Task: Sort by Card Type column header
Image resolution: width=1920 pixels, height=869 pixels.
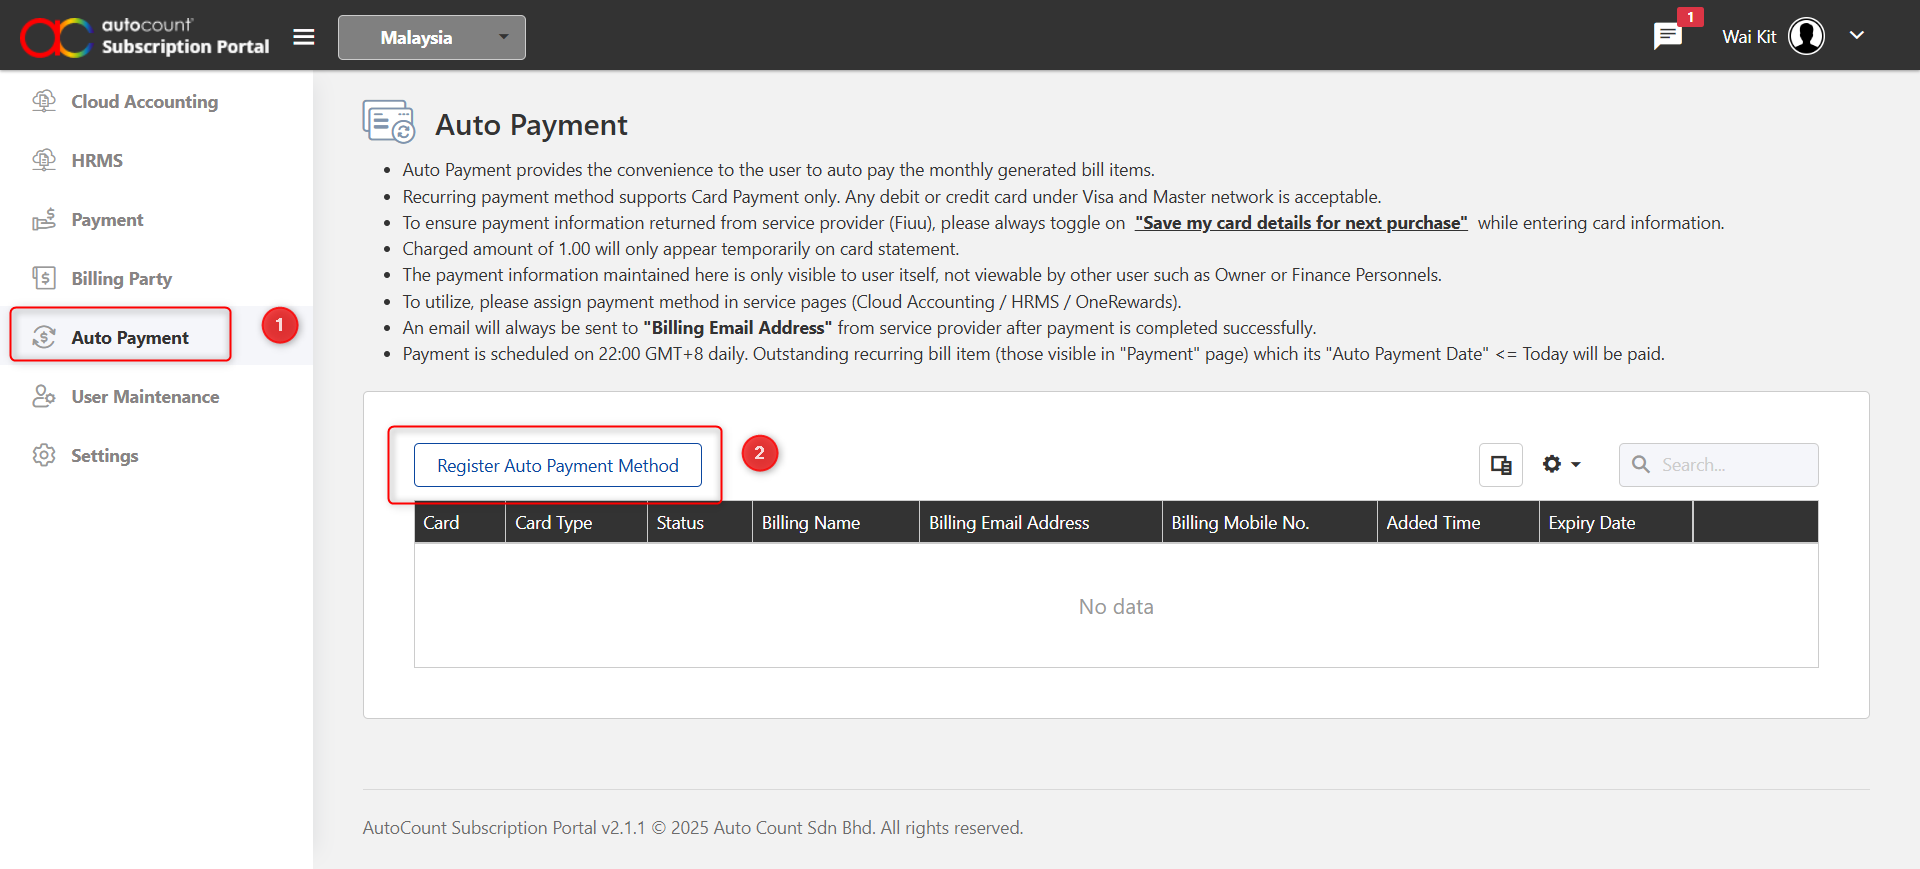Action: click(576, 523)
